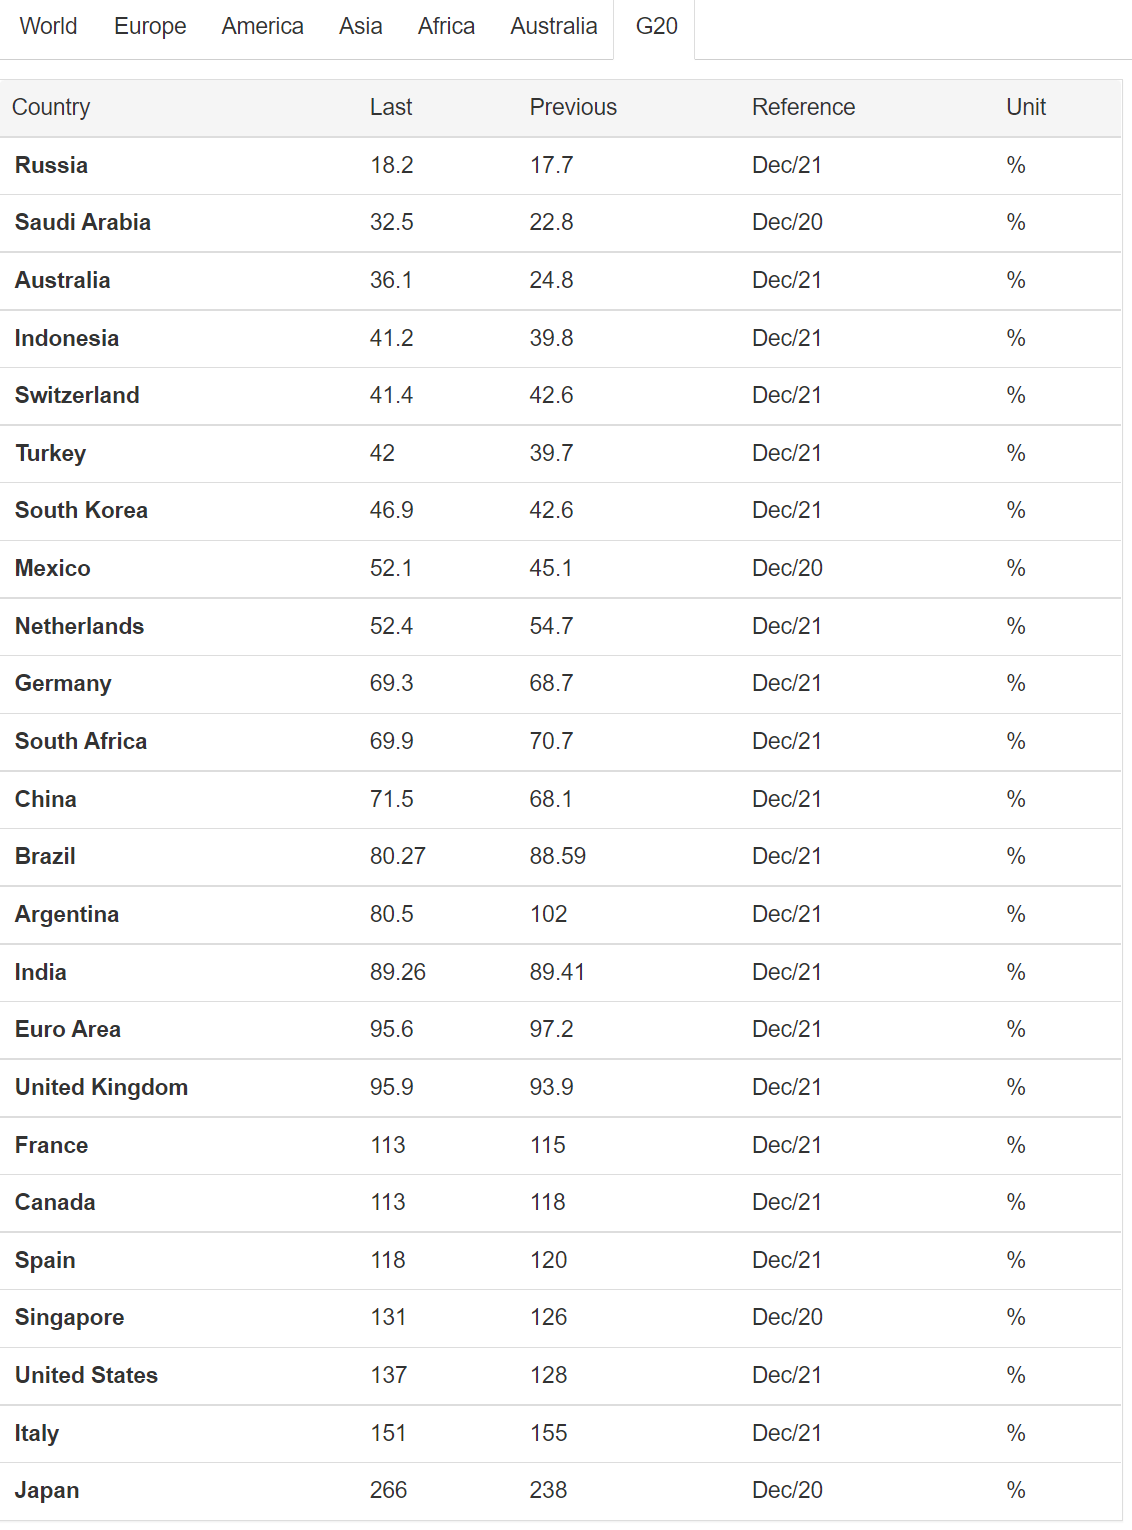
Task: Sort by the Last column header
Action: click(391, 107)
